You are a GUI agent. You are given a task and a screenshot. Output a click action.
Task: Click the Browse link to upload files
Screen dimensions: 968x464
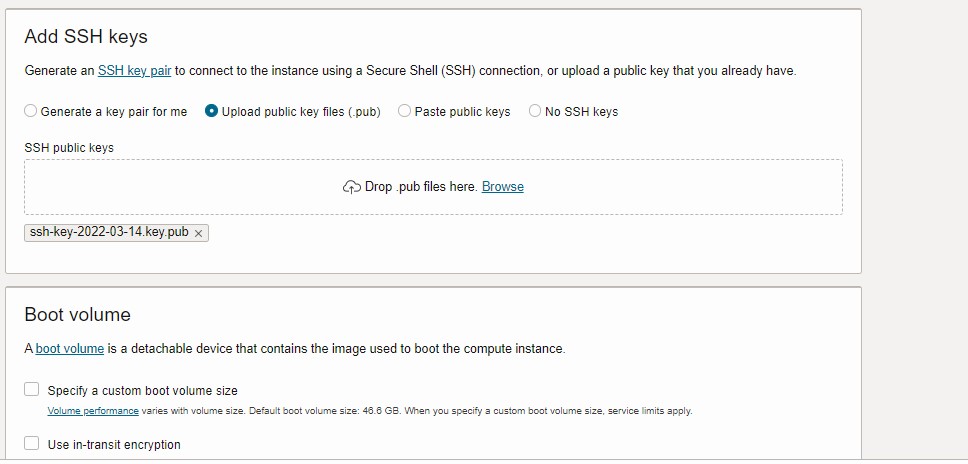(x=502, y=187)
